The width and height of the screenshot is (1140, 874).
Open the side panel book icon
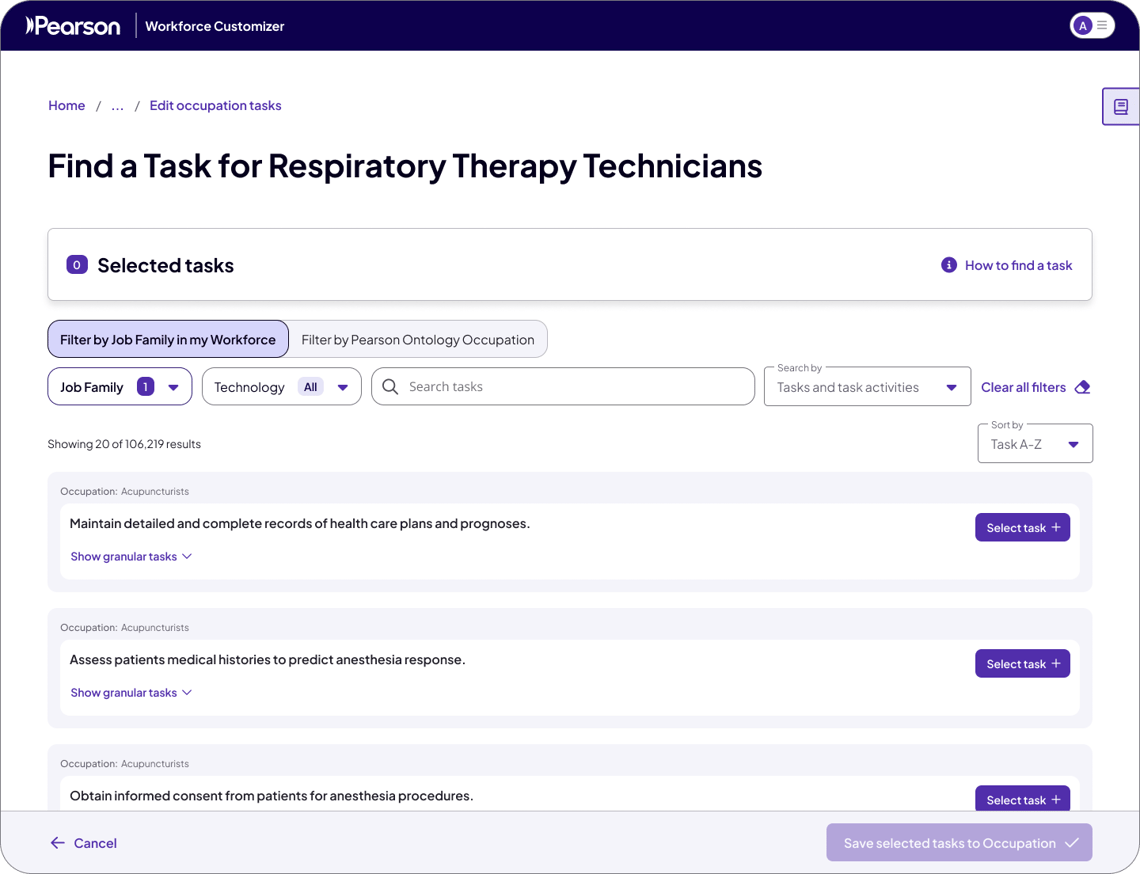click(1120, 107)
